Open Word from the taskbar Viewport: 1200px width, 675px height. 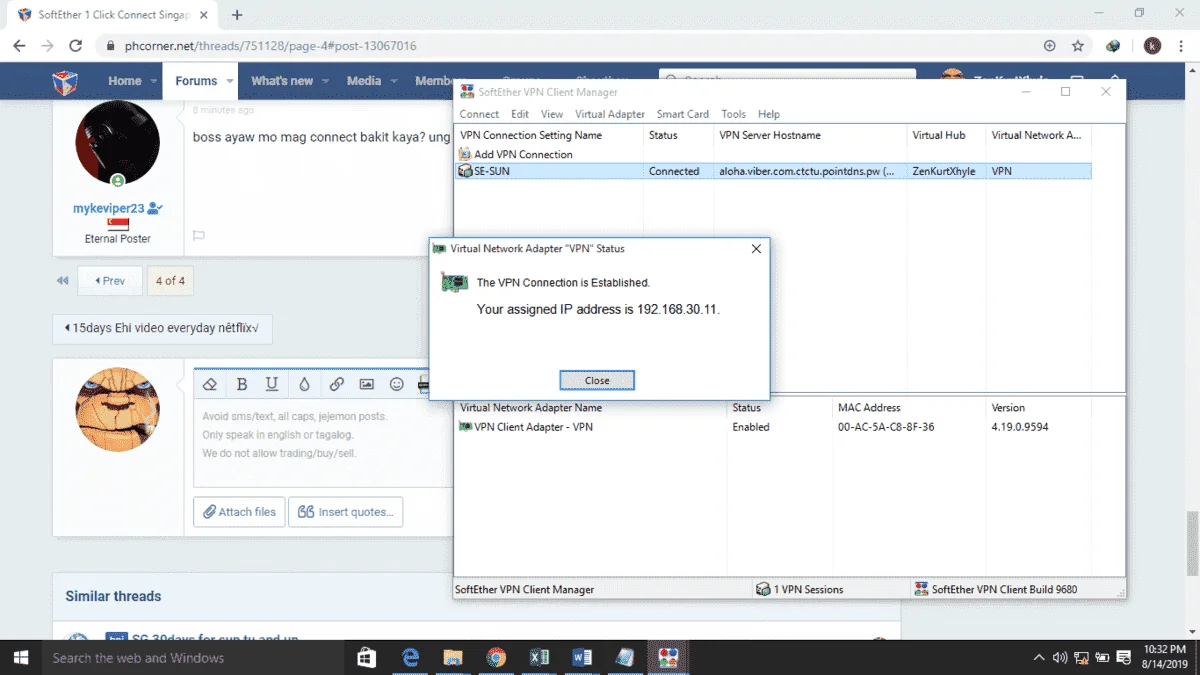click(x=582, y=657)
